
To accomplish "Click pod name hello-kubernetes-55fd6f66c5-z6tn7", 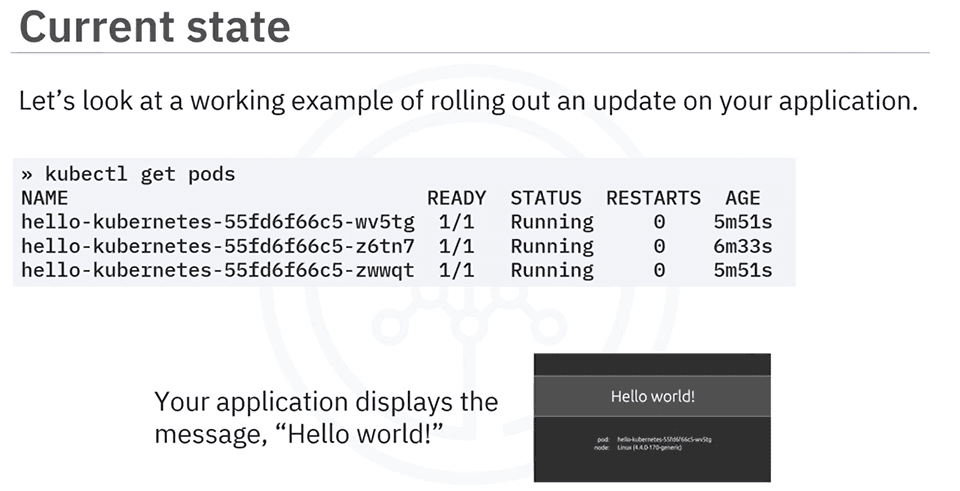I will click(x=217, y=246).
